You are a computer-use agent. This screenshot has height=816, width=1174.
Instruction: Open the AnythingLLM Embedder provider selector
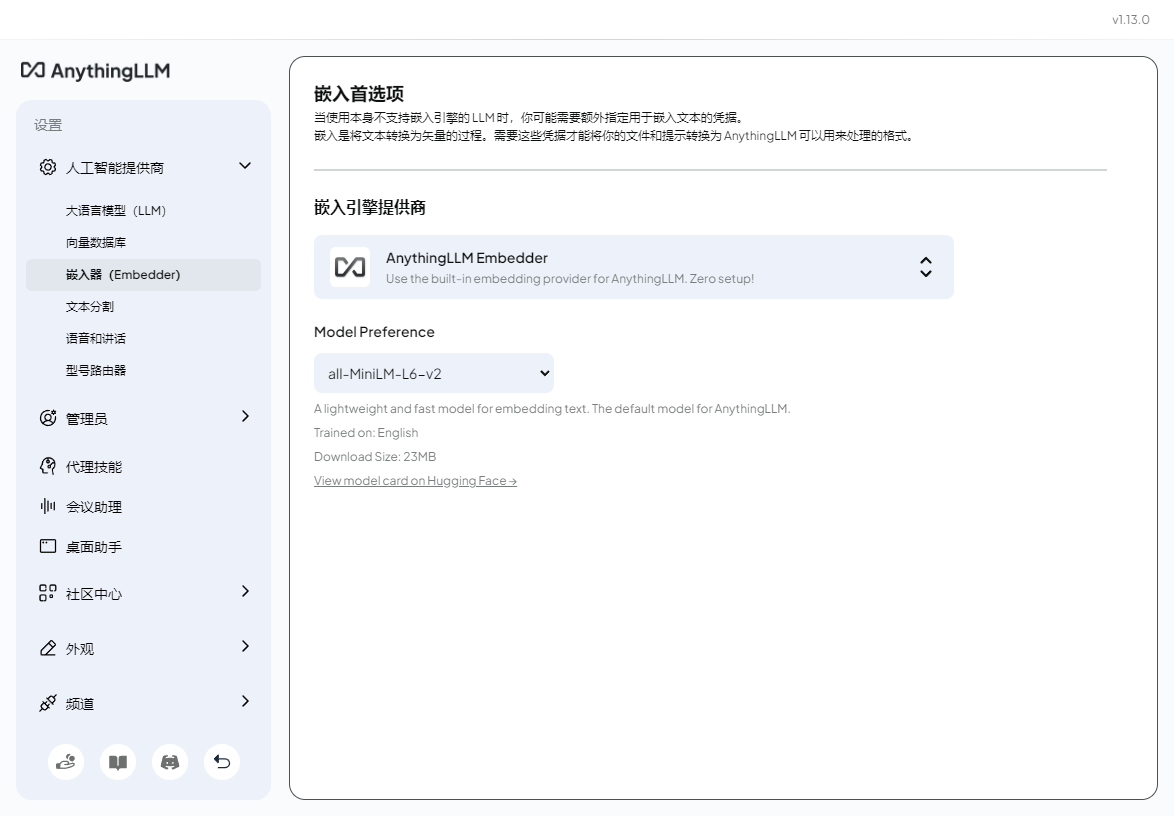pyautogui.click(x=633, y=267)
